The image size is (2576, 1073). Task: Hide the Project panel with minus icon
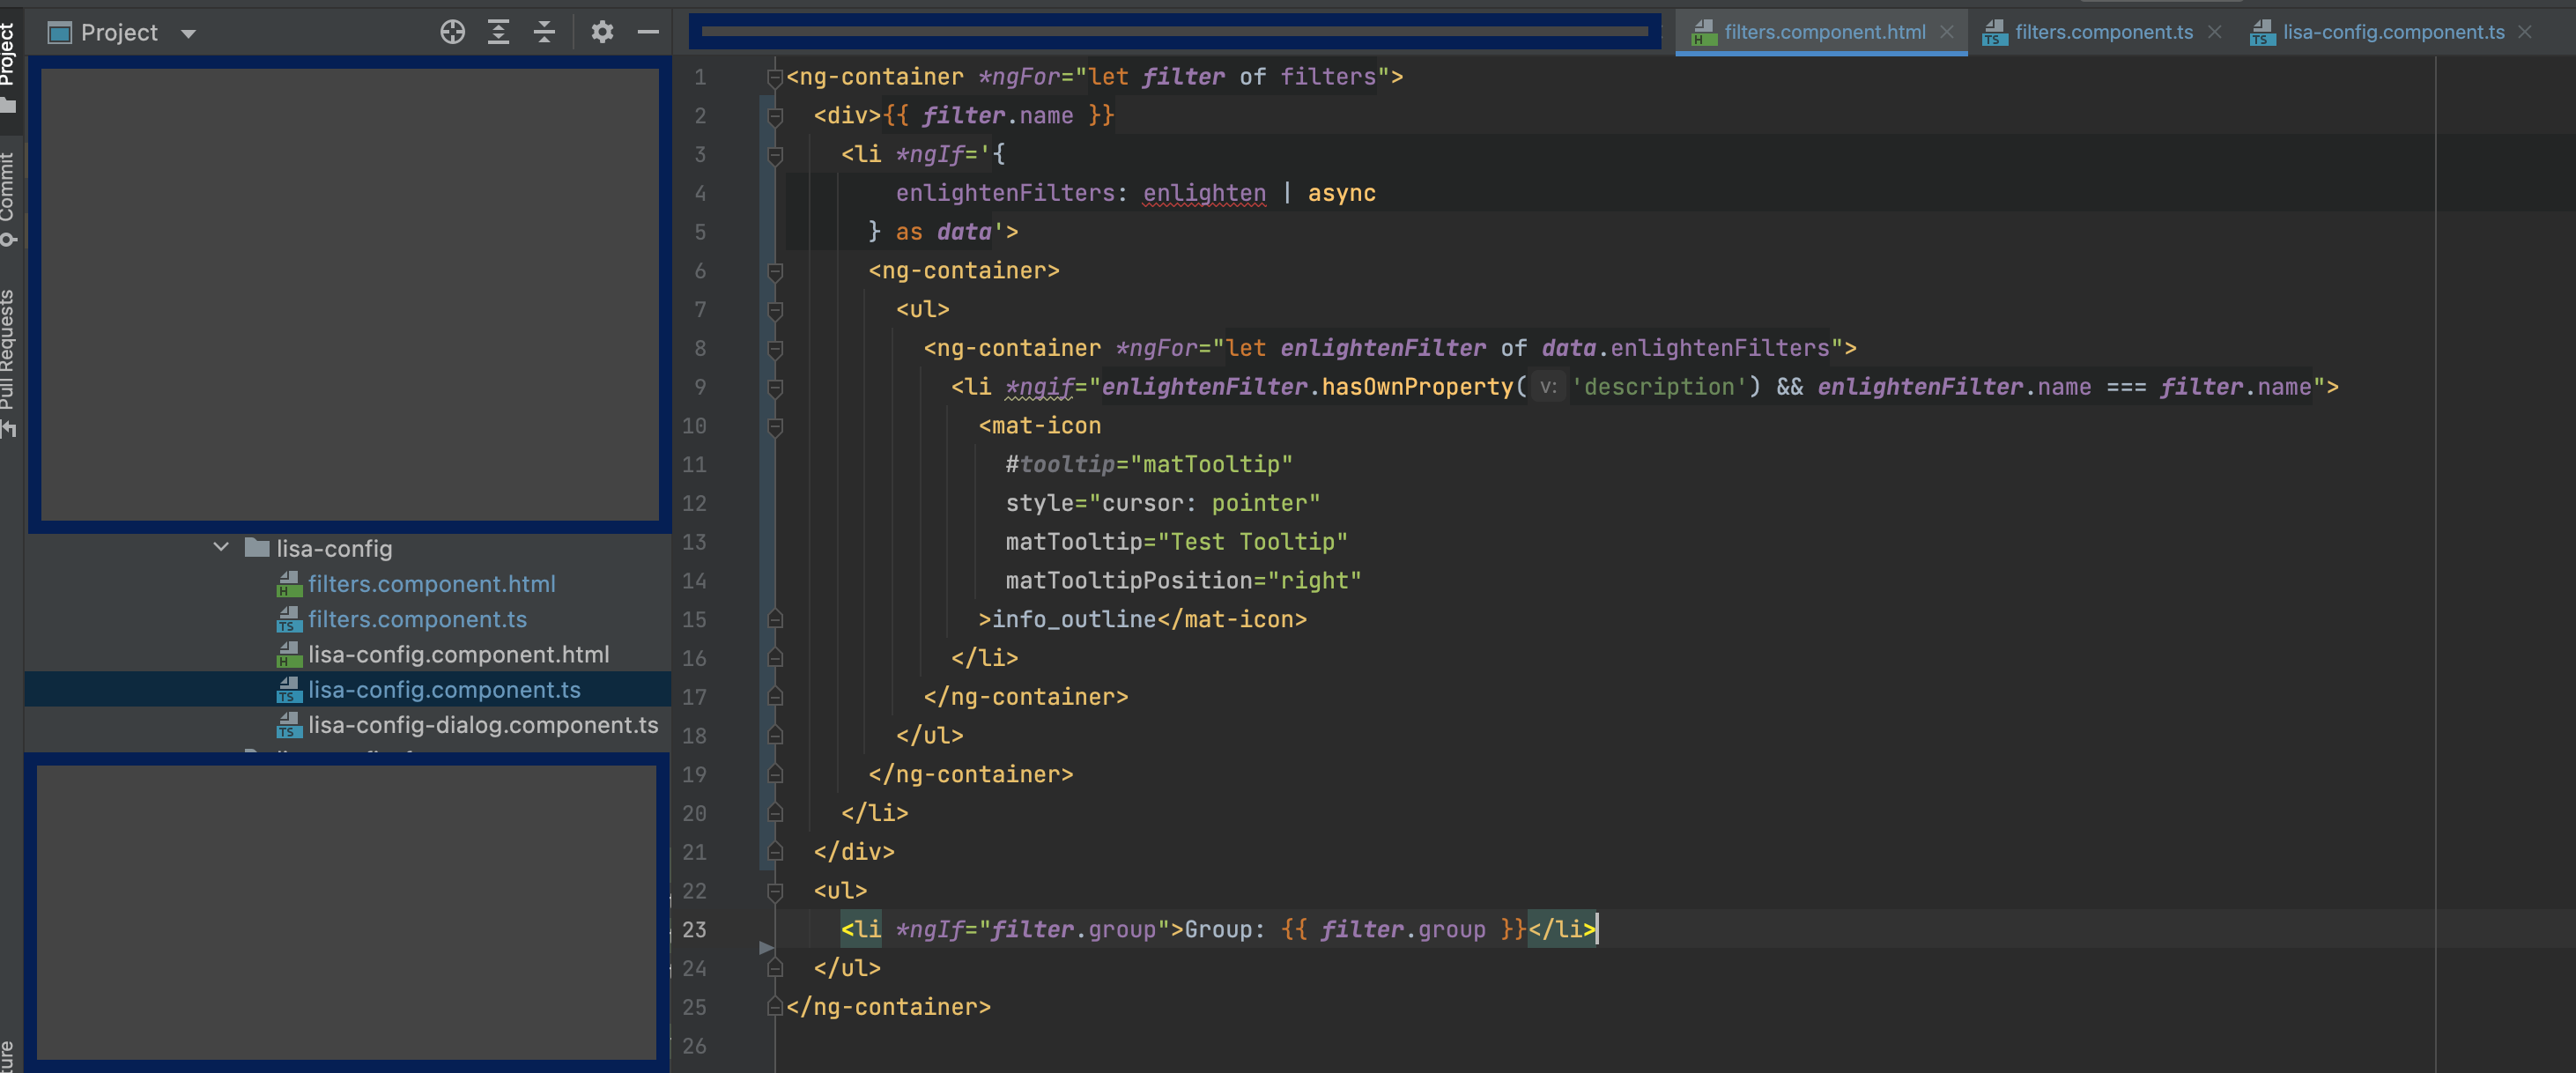click(648, 32)
